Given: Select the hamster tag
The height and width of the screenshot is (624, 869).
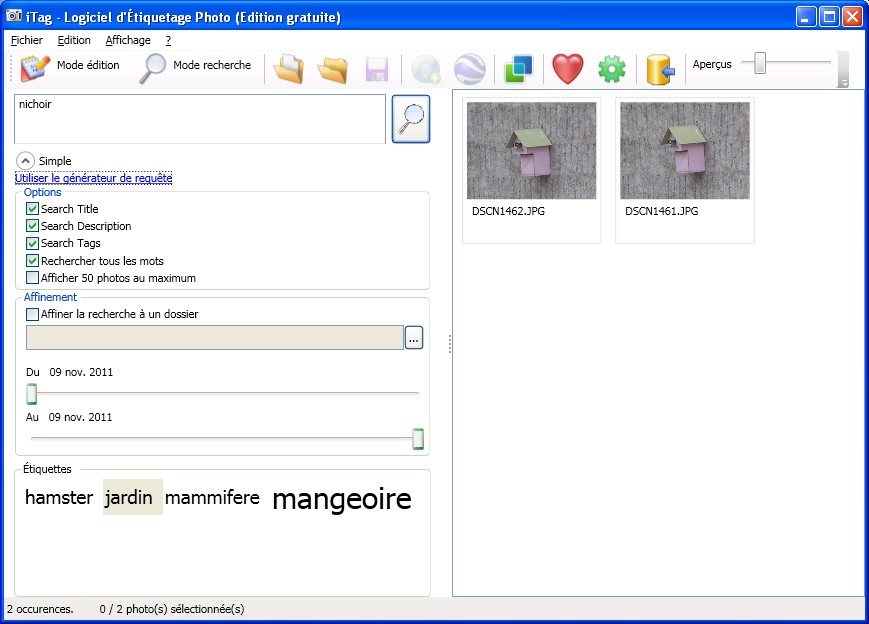Looking at the screenshot, I should [59, 497].
